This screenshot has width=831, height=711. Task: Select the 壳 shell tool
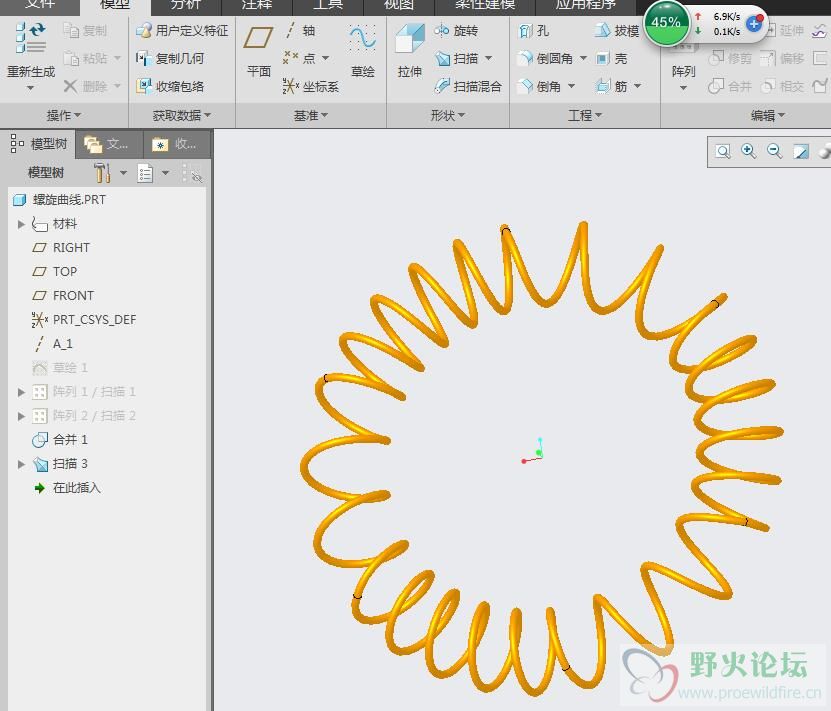[x=611, y=58]
